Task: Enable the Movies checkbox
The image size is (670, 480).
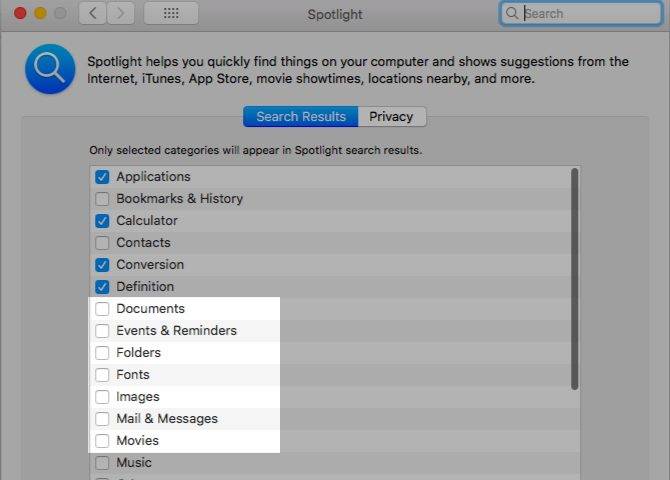Action: [102, 441]
